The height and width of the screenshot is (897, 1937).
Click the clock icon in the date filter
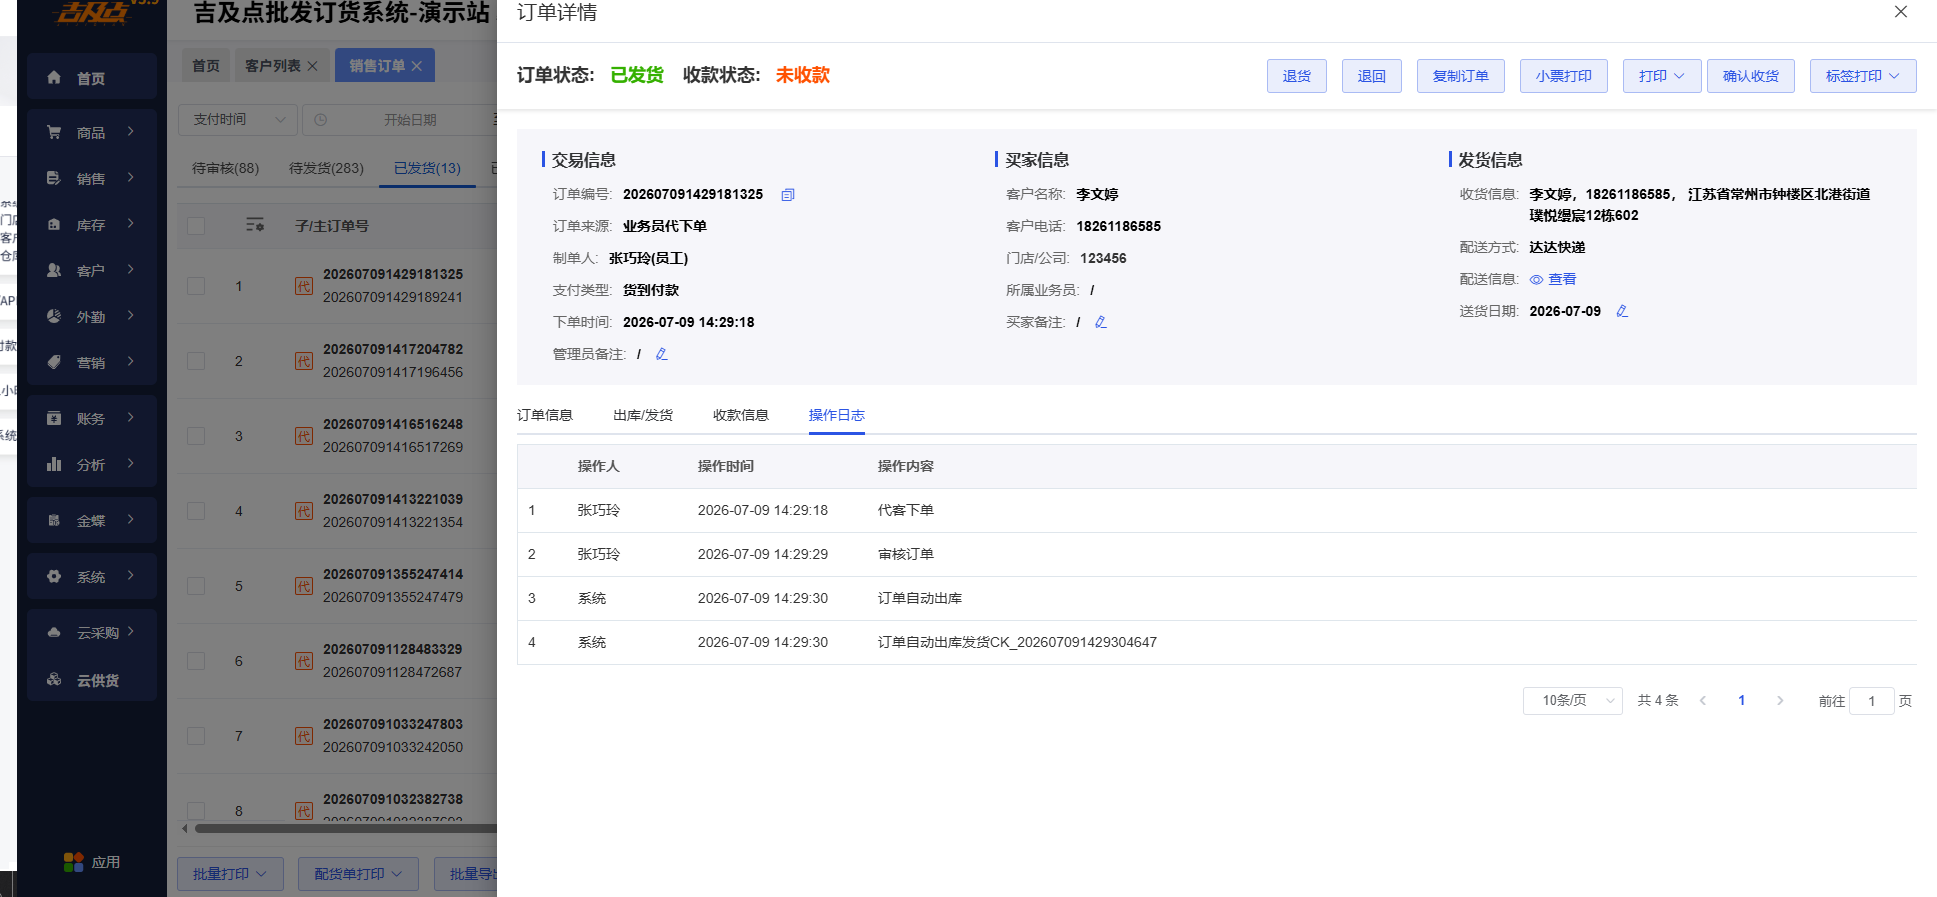321,120
